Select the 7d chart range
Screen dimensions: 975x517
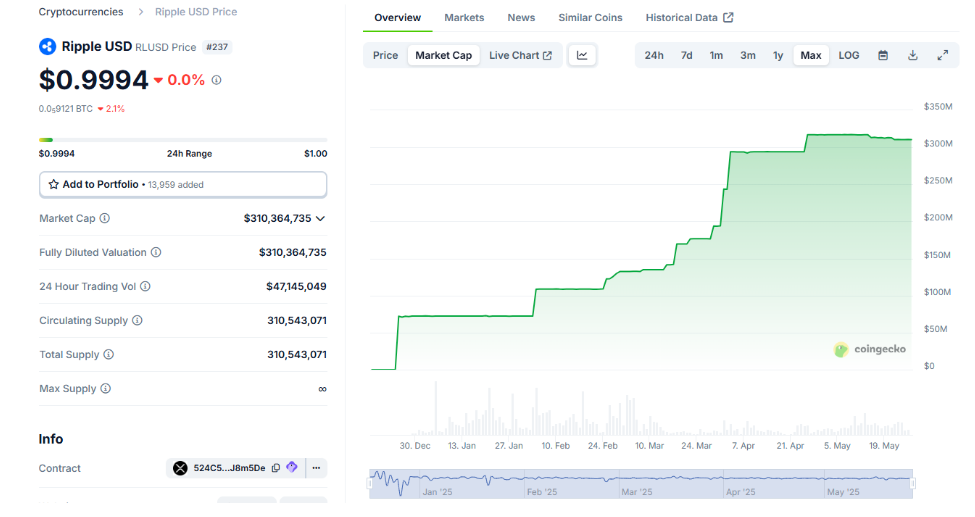(686, 55)
